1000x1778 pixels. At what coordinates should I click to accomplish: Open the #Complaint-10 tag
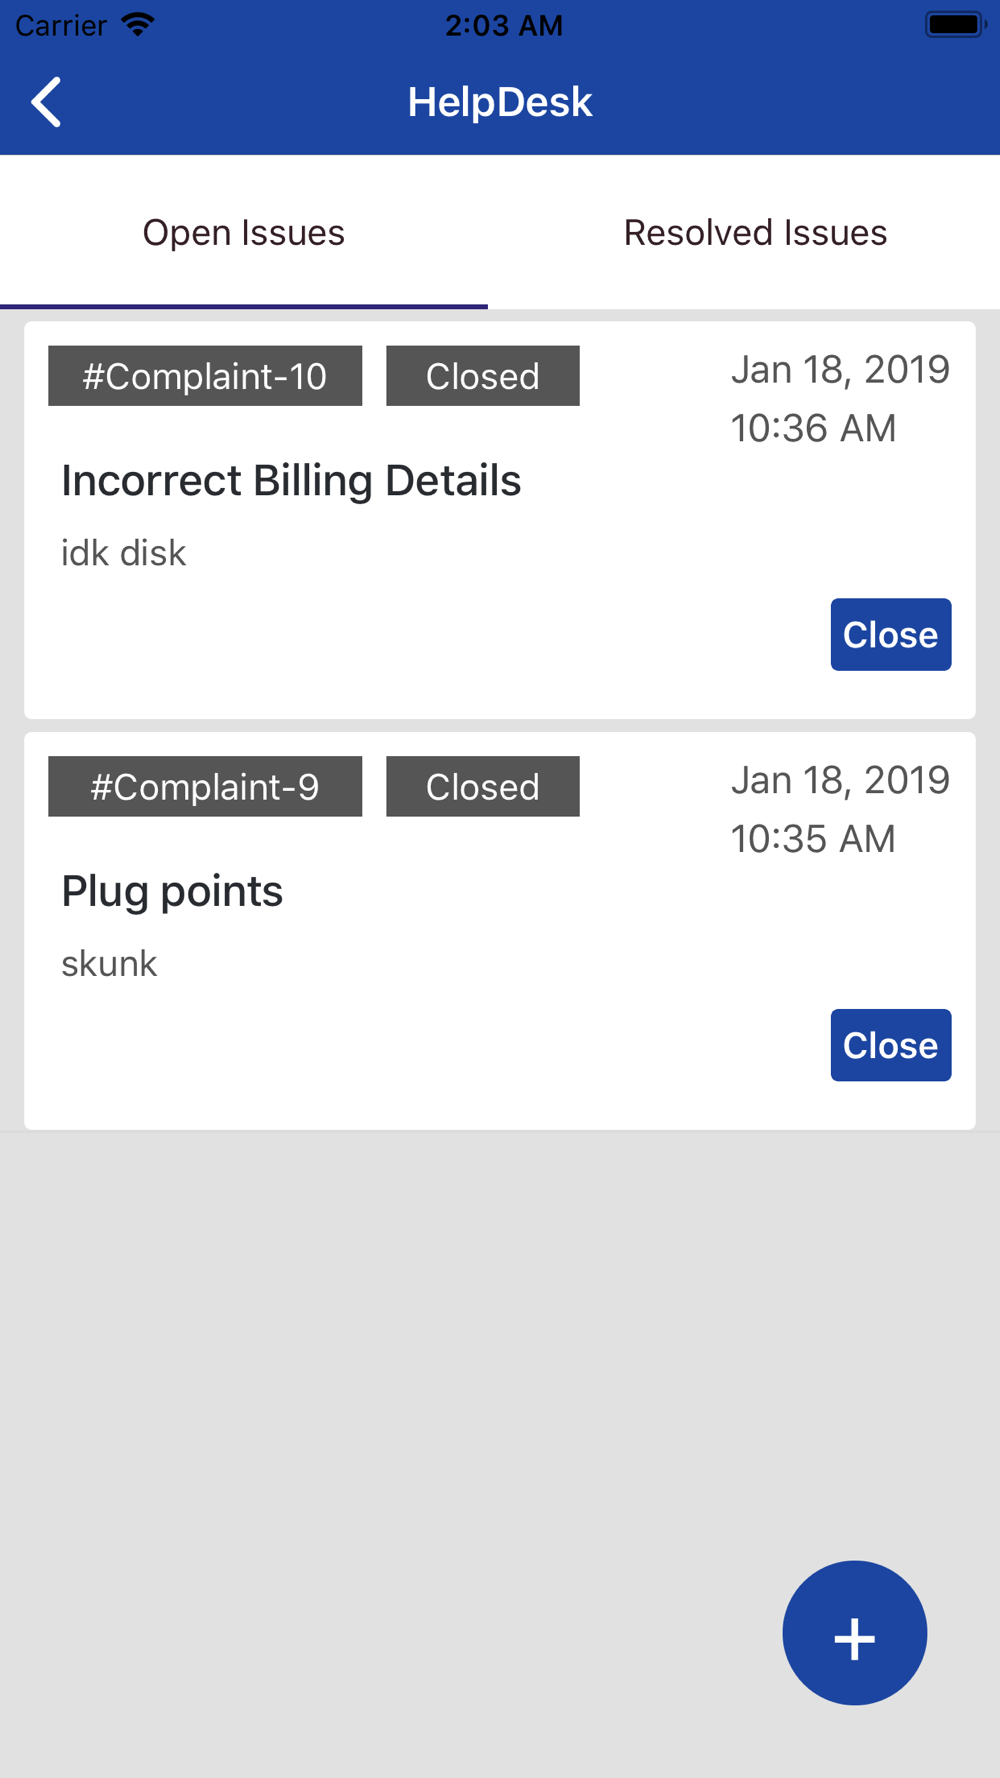[205, 376]
